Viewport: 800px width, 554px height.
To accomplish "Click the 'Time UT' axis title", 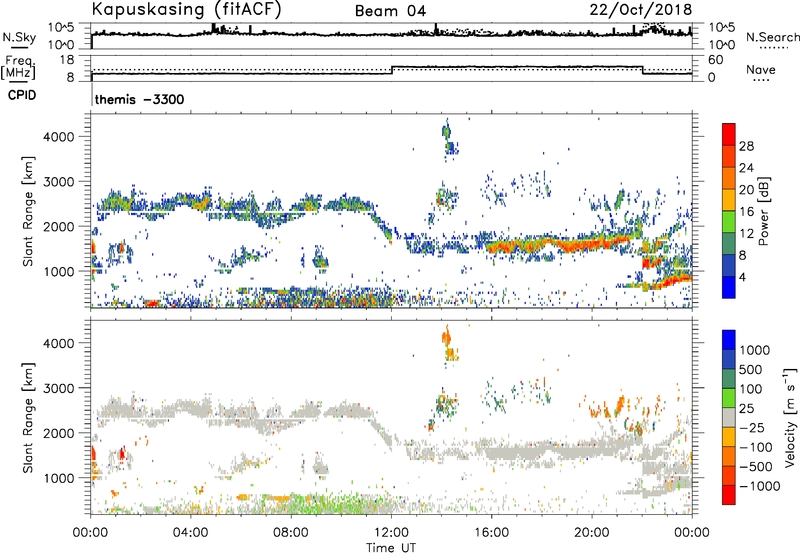I will click(x=391, y=548).
